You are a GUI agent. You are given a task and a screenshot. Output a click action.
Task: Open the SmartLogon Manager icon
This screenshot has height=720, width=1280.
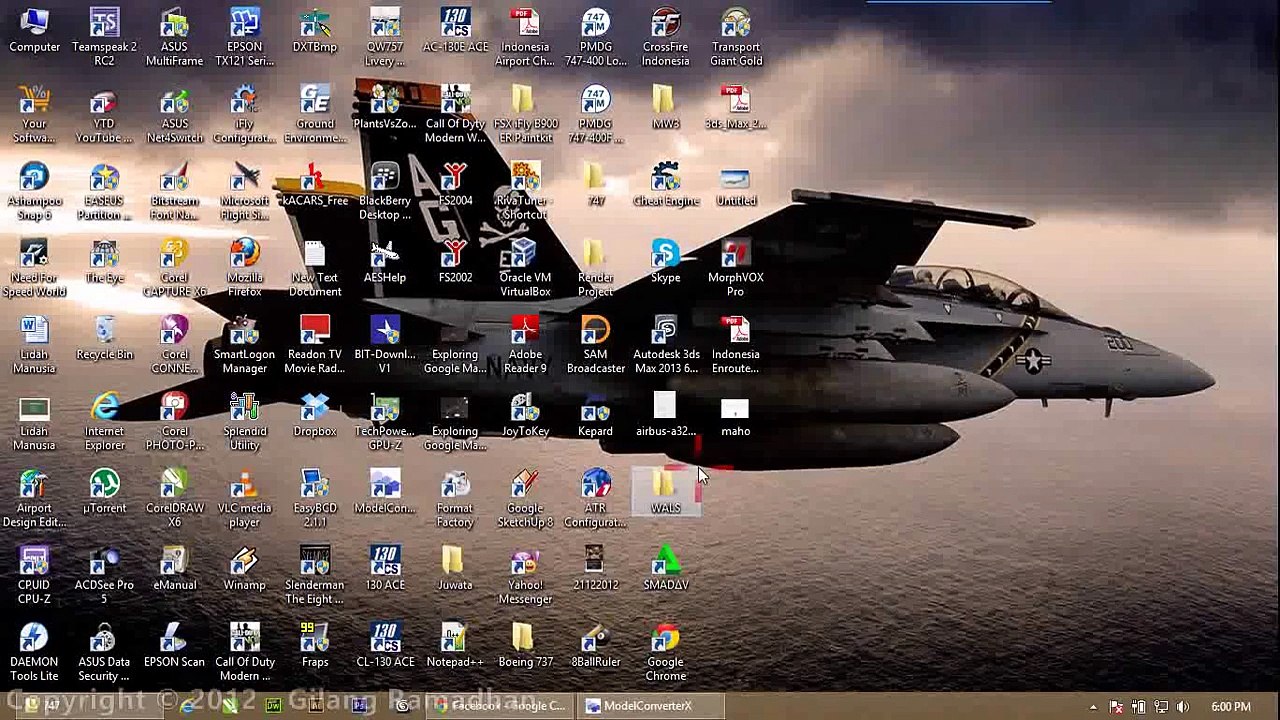244,346
